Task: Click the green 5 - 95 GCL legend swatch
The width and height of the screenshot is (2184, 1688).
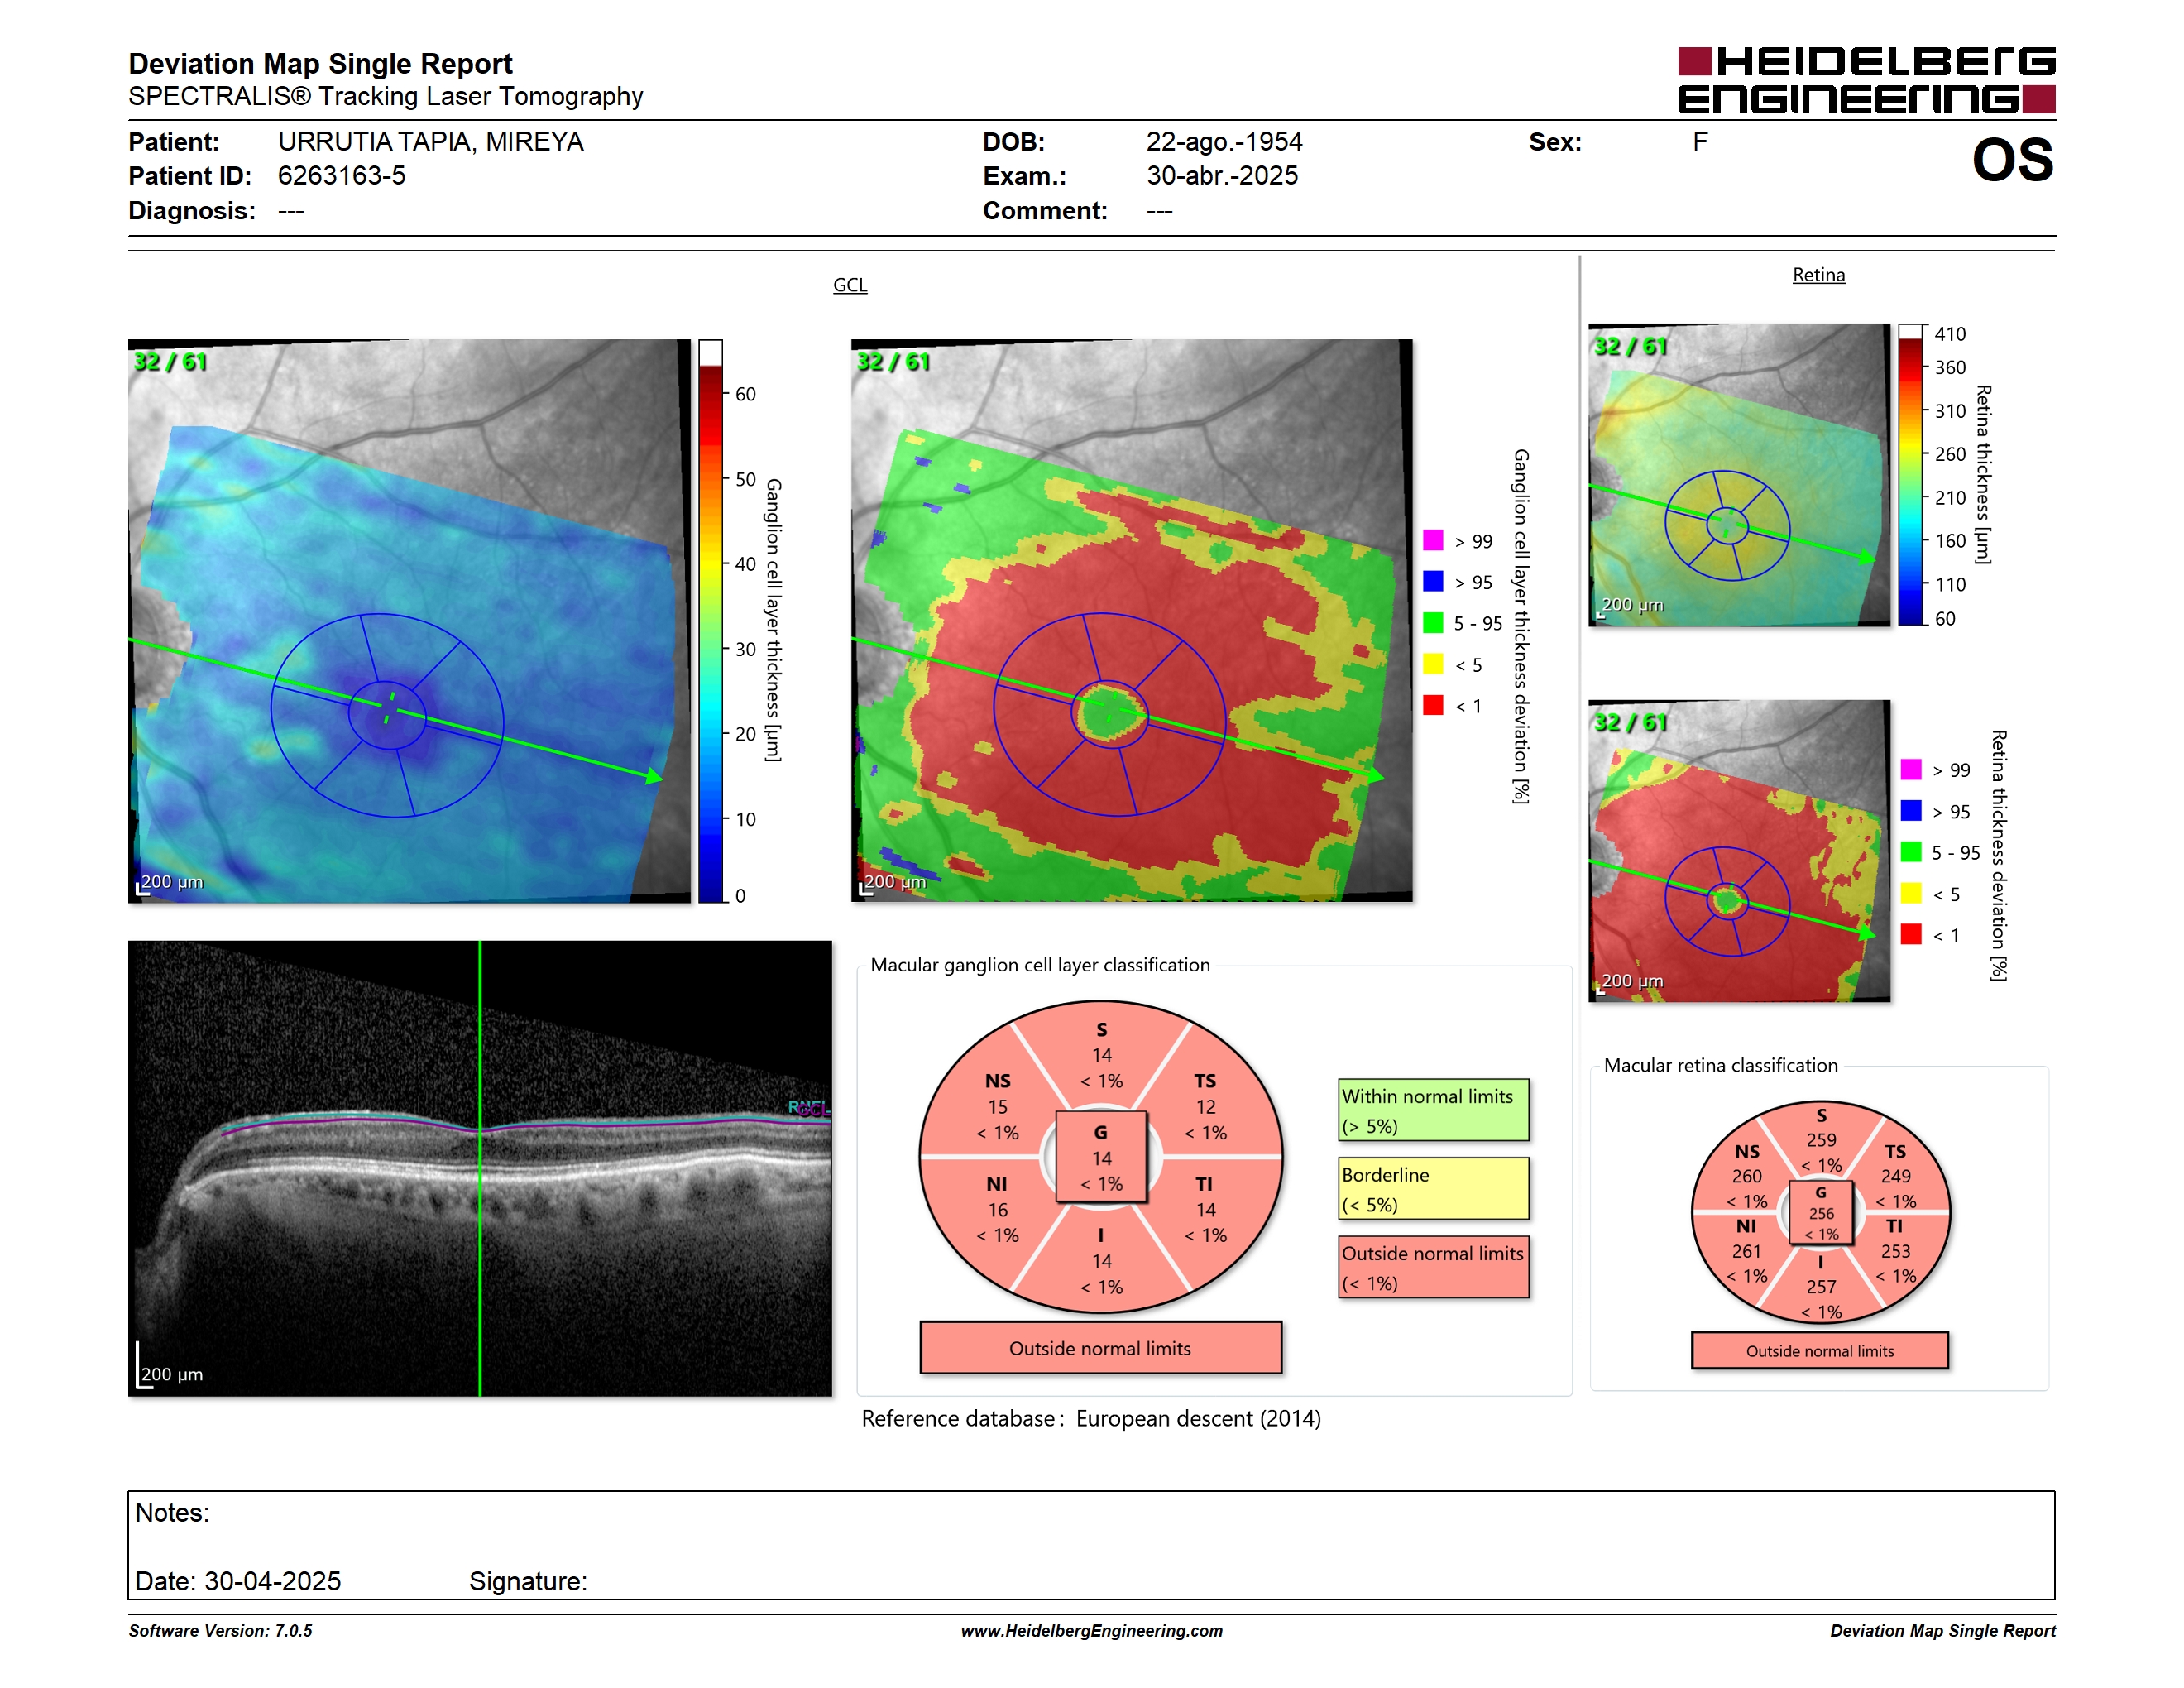Action: point(1433,623)
